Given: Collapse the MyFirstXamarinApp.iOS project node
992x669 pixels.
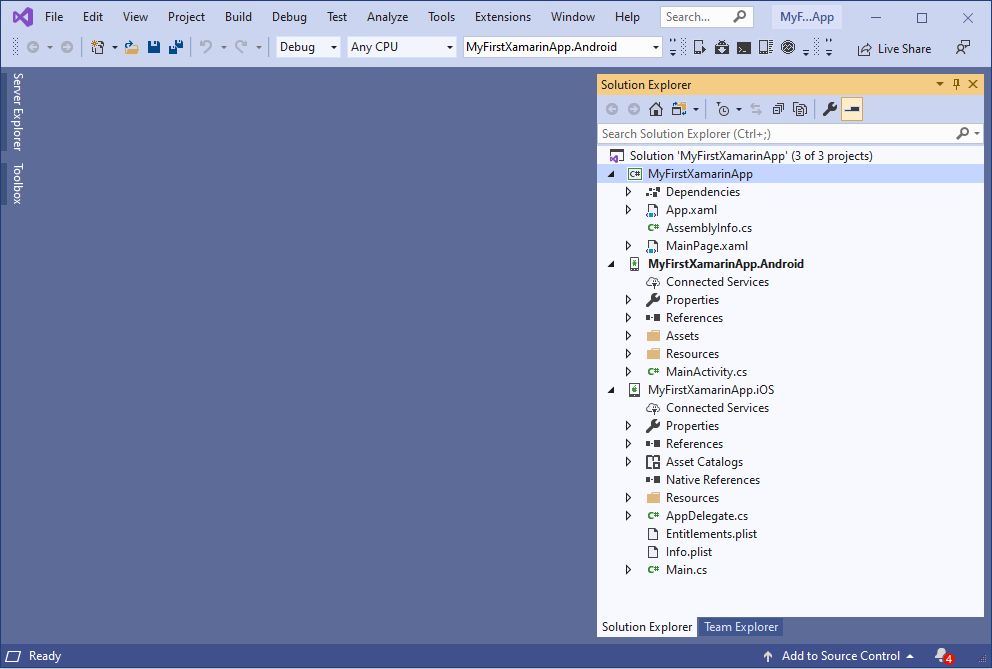Looking at the screenshot, I should (x=612, y=390).
